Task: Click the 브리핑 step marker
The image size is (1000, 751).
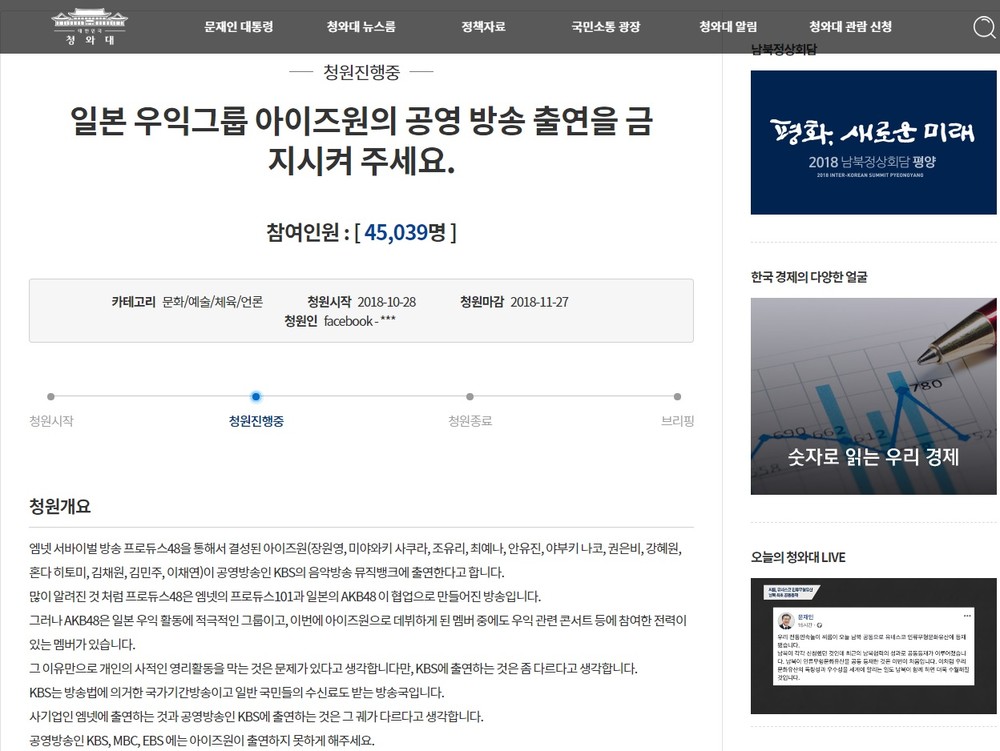Action: point(678,396)
